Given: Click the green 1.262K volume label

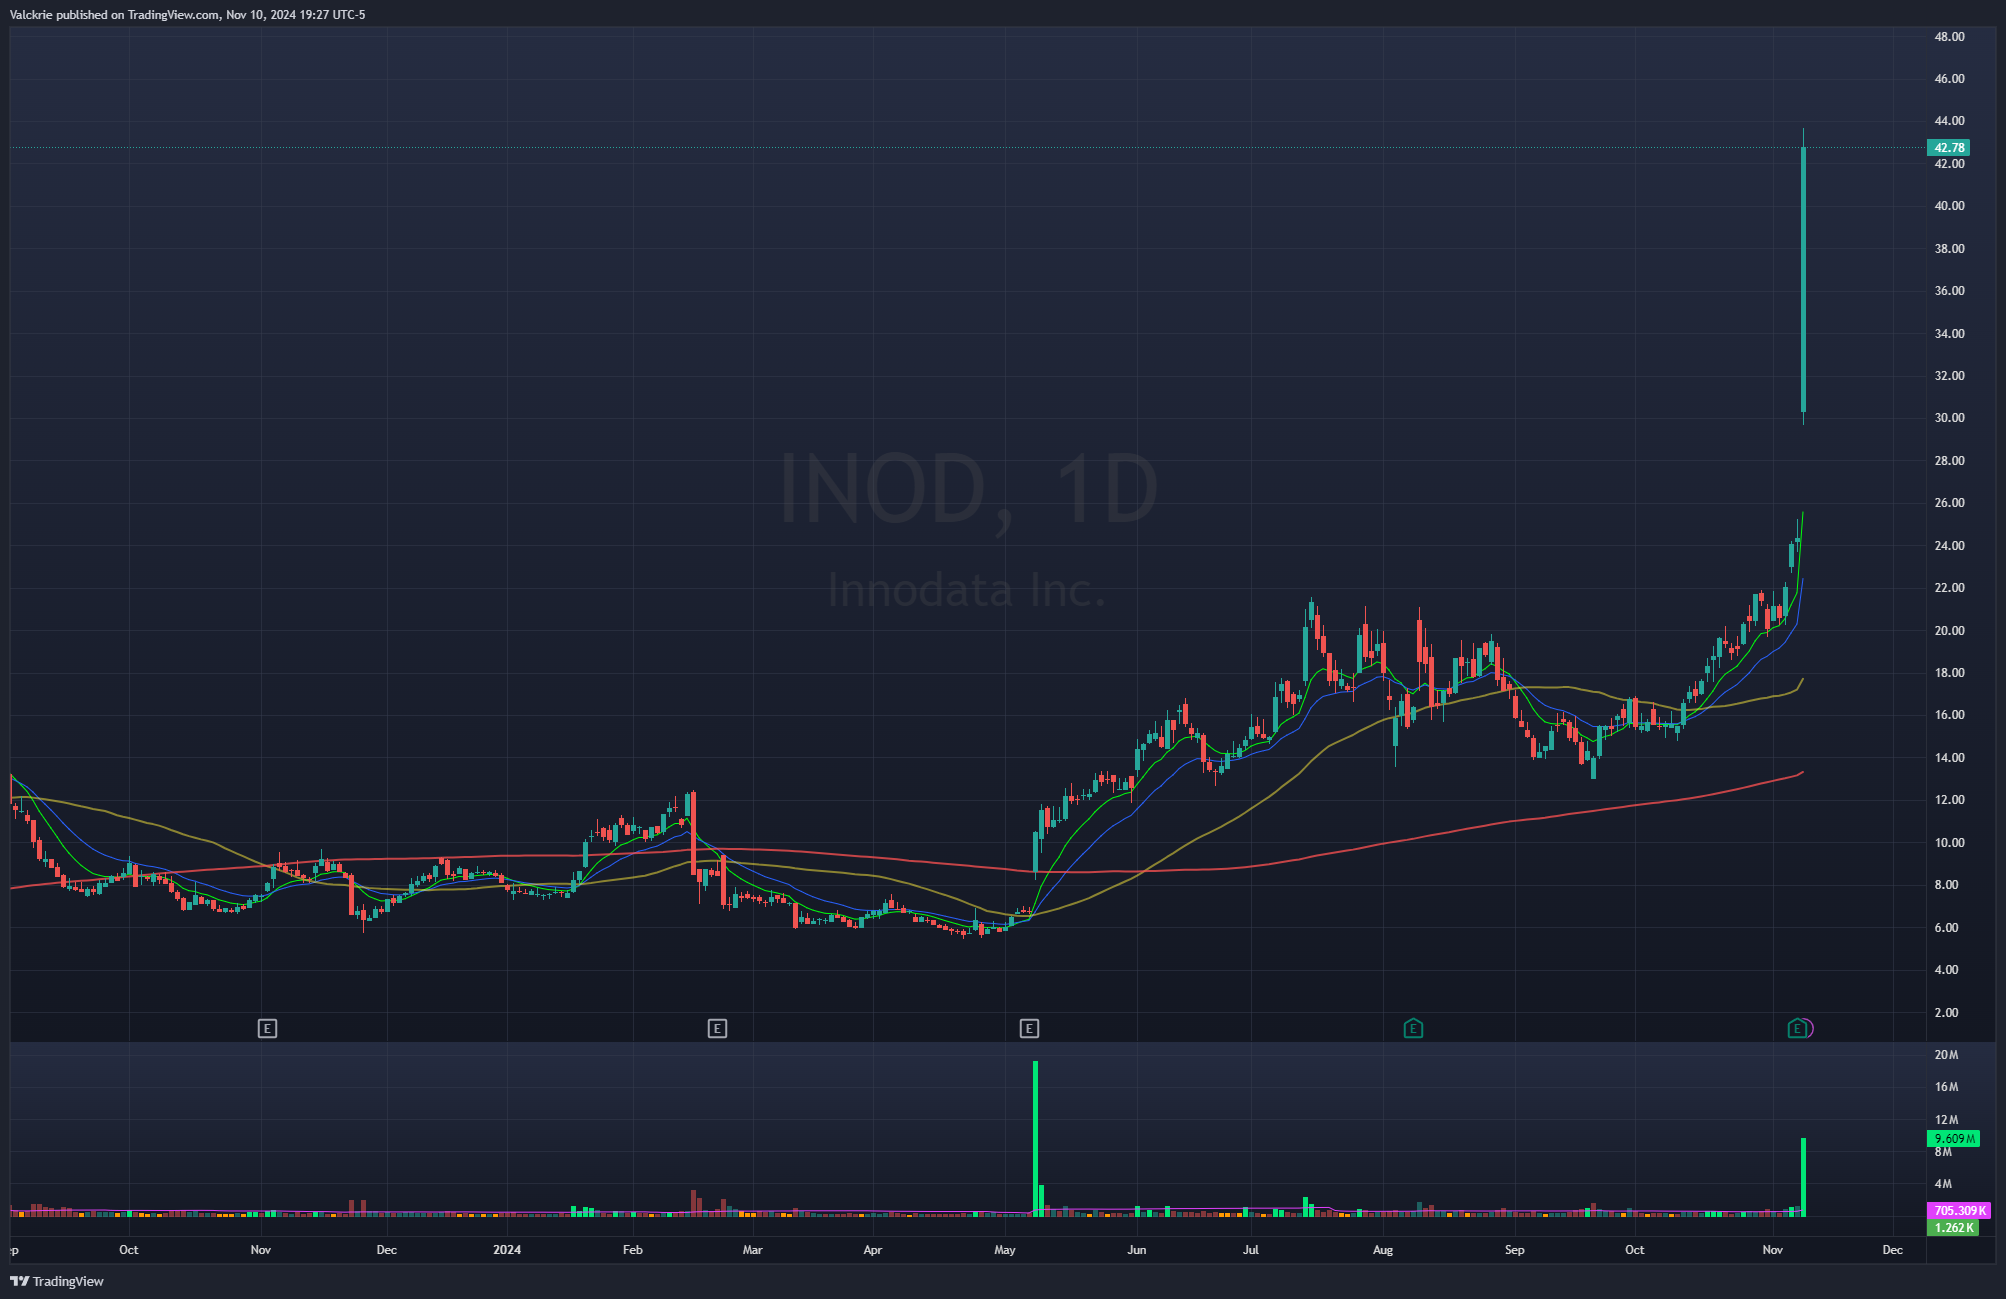Looking at the screenshot, I should 1952,1228.
